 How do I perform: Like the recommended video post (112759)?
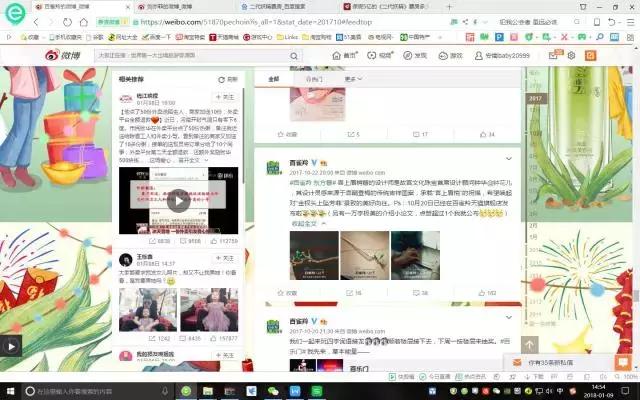tap(224, 241)
